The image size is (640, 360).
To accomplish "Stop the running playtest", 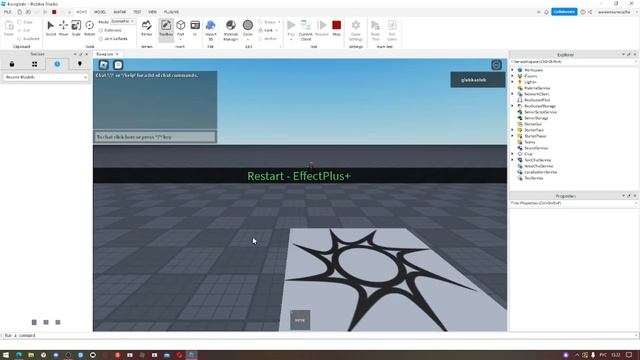I will tap(336, 28).
